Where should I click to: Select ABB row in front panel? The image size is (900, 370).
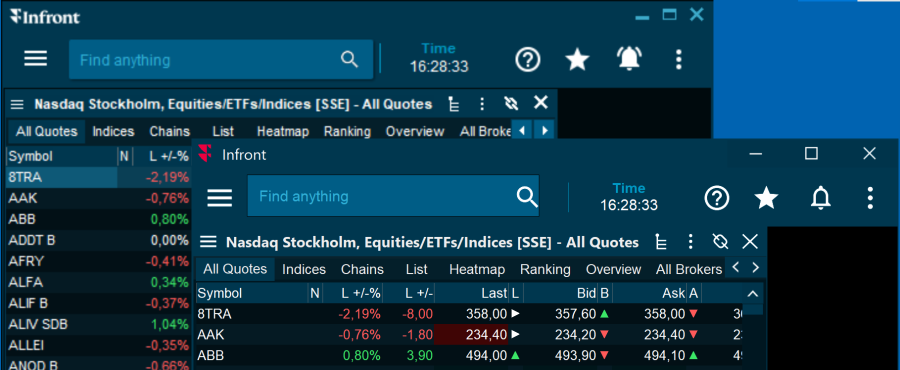(x=469, y=356)
